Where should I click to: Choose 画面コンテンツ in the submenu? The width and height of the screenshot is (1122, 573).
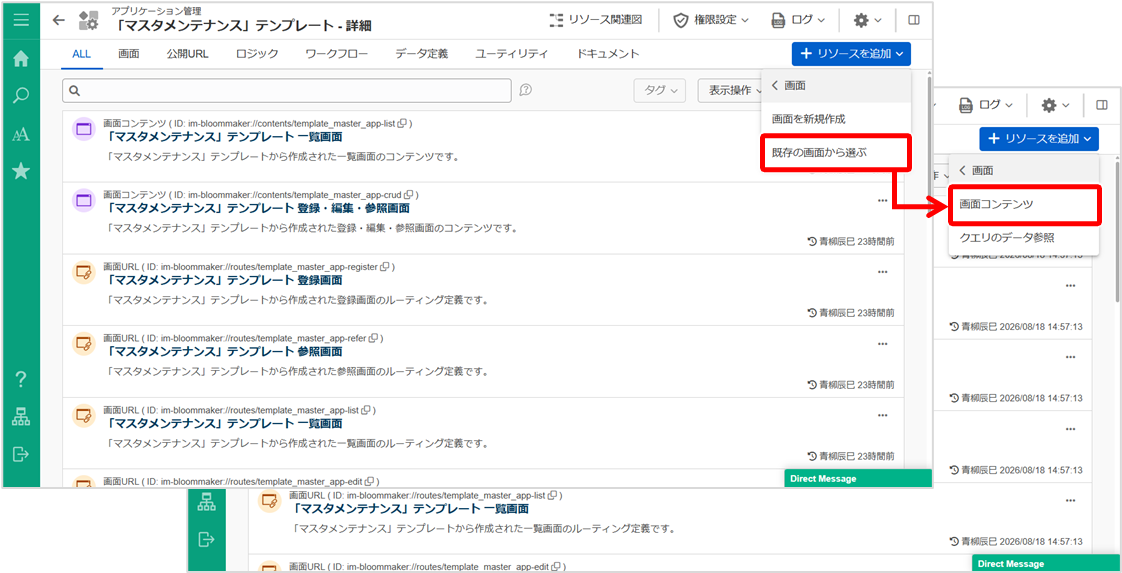pos(1023,205)
